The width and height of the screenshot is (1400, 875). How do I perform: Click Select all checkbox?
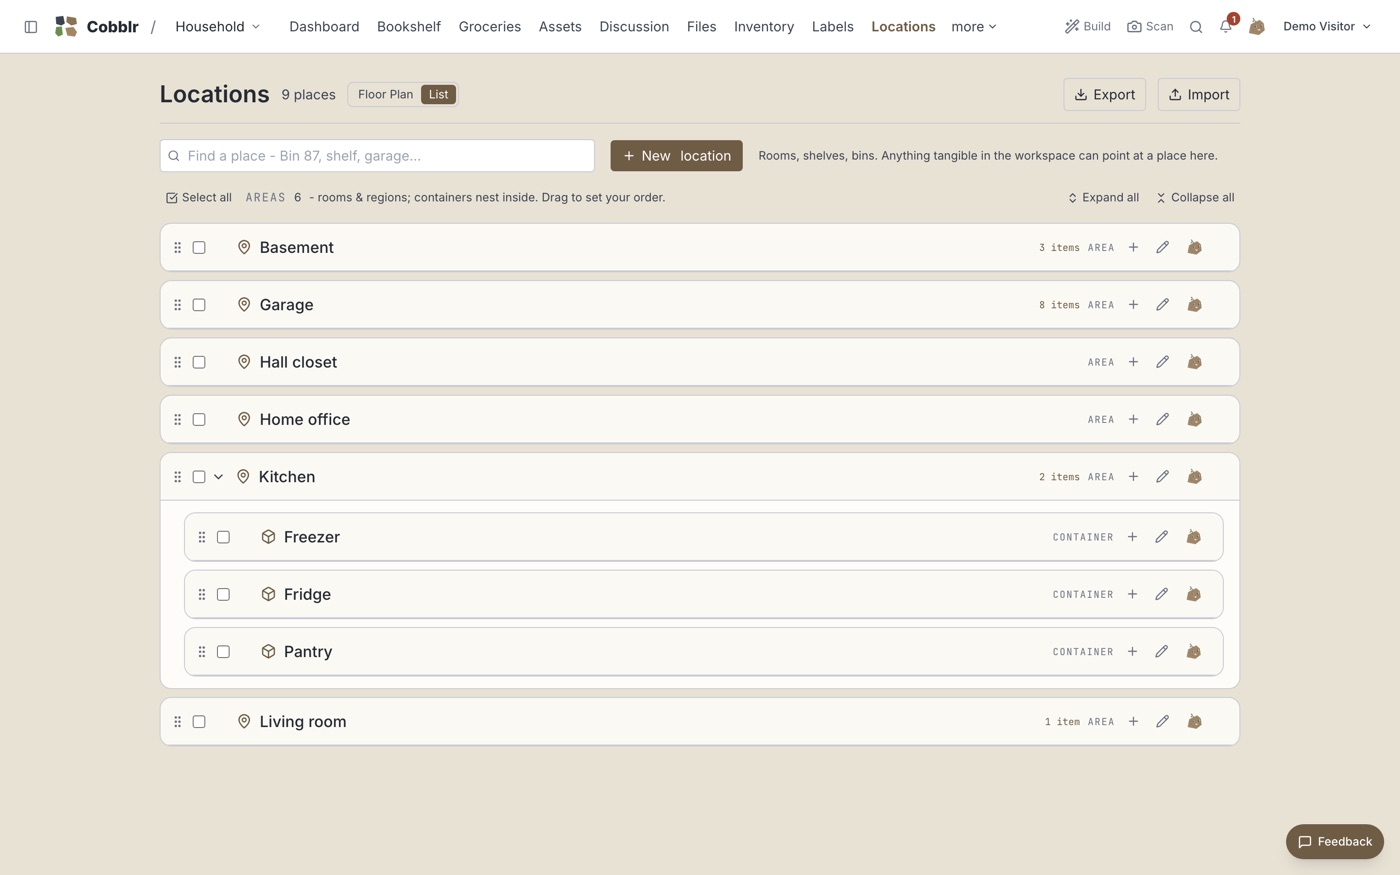[198, 198]
